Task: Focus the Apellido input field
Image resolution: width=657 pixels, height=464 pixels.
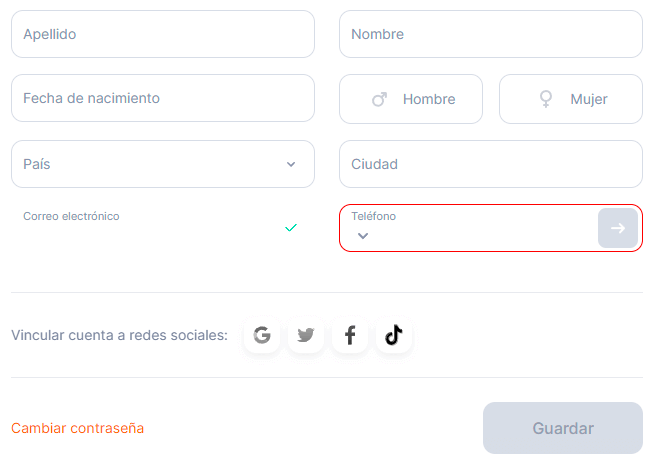Action: point(163,34)
